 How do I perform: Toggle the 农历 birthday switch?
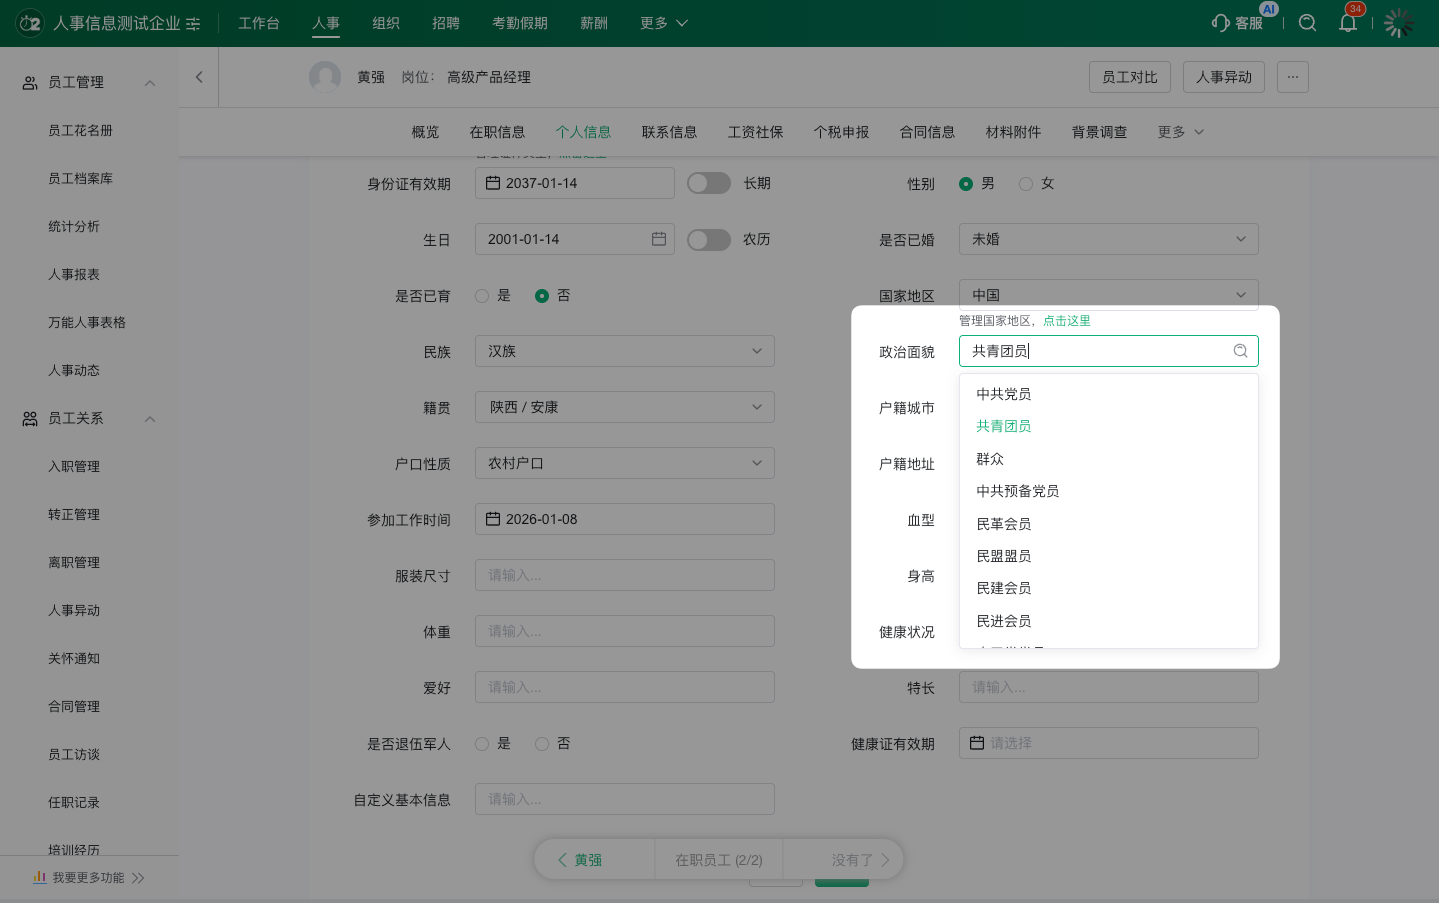709,240
